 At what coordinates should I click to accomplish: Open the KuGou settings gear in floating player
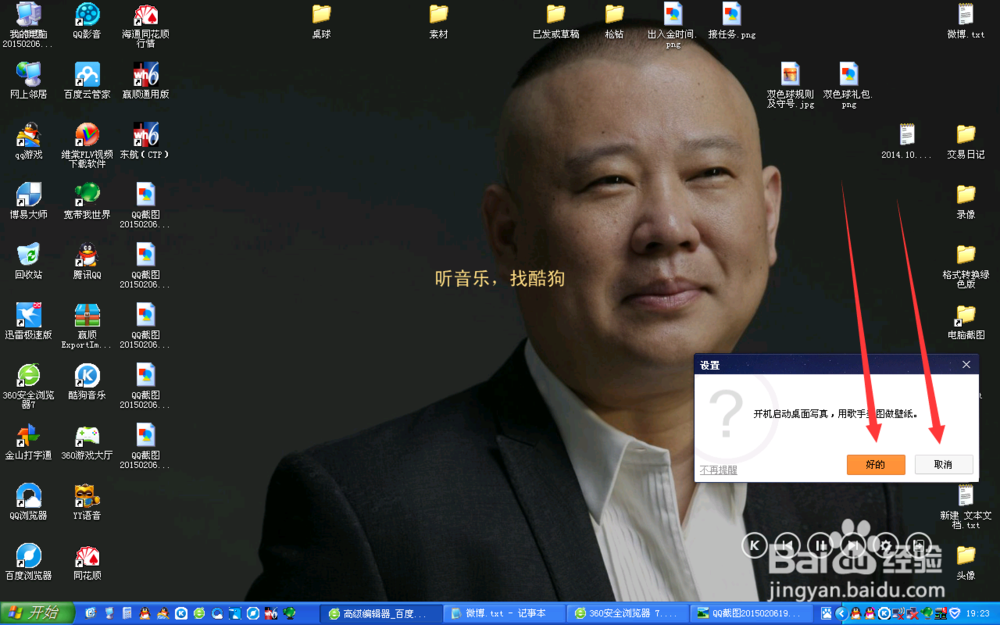(x=885, y=545)
